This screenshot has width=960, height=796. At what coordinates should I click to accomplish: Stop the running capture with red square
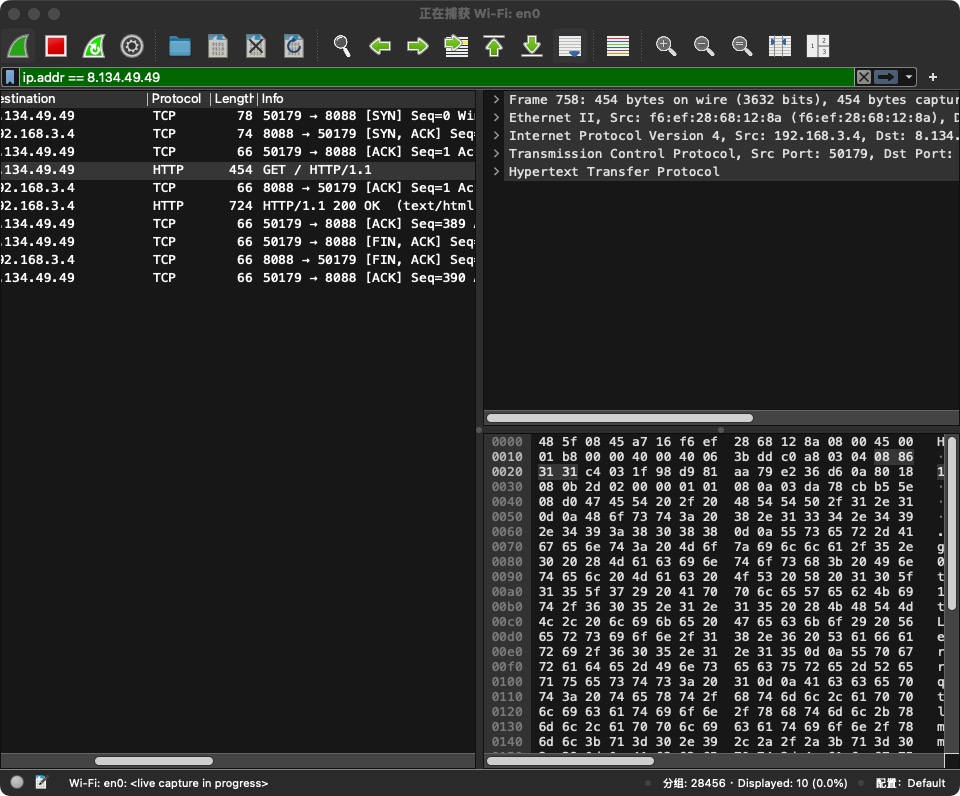(x=56, y=46)
